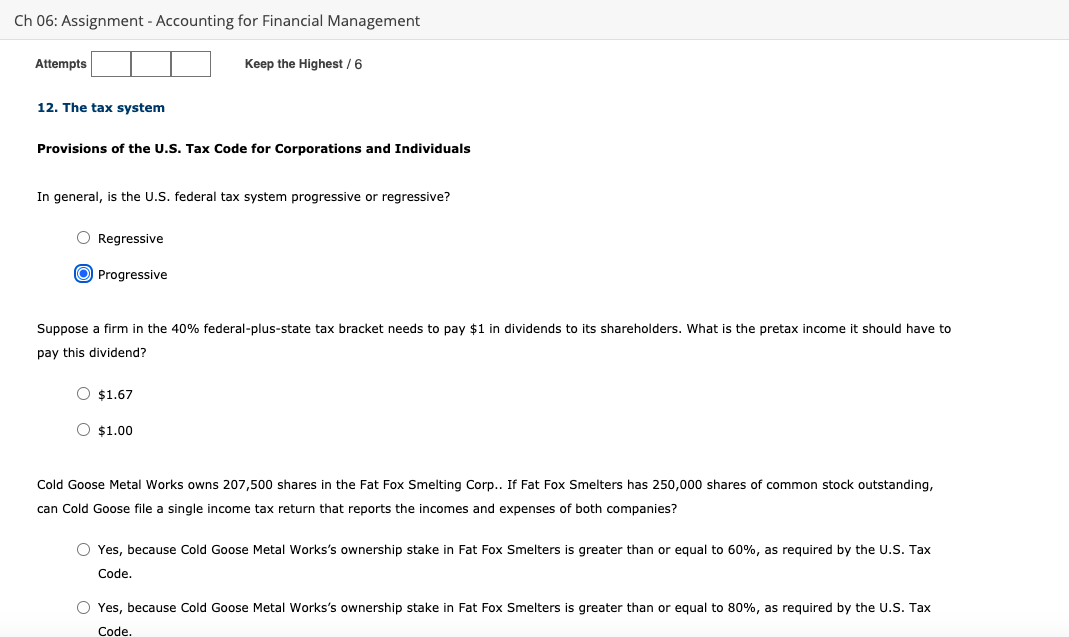Viewport: 1069px width, 637px height.
Task: Select the 60% ownership stake answer
Action: click(84, 548)
